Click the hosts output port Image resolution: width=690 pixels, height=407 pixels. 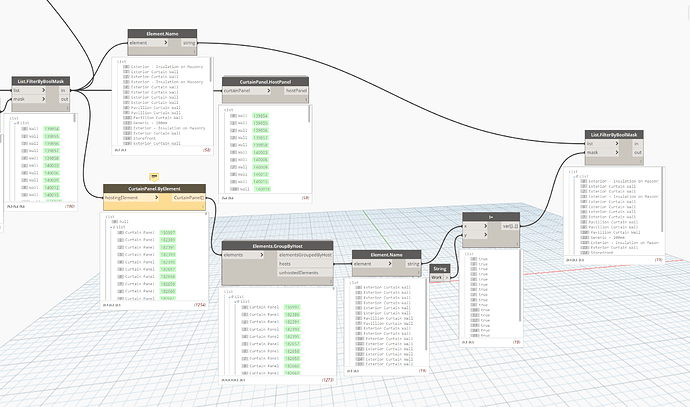pyautogui.click(x=305, y=264)
